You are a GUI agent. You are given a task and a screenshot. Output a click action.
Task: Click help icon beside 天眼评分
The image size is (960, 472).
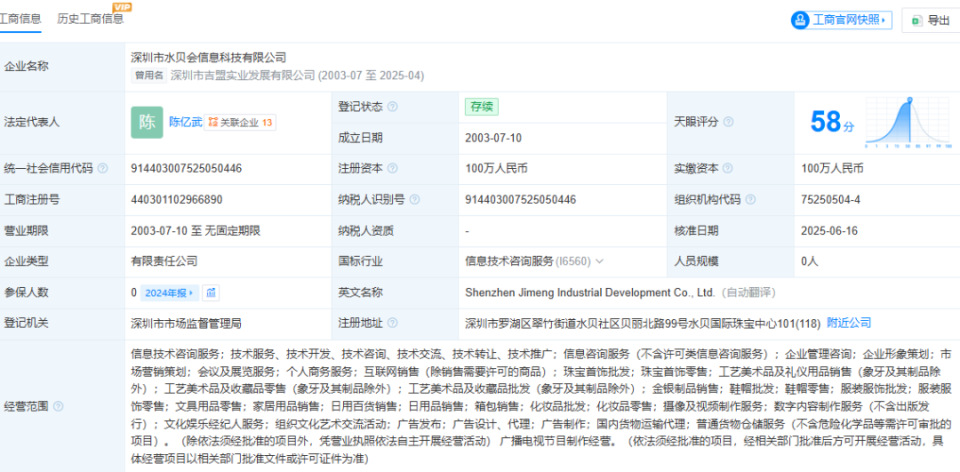tap(728, 122)
